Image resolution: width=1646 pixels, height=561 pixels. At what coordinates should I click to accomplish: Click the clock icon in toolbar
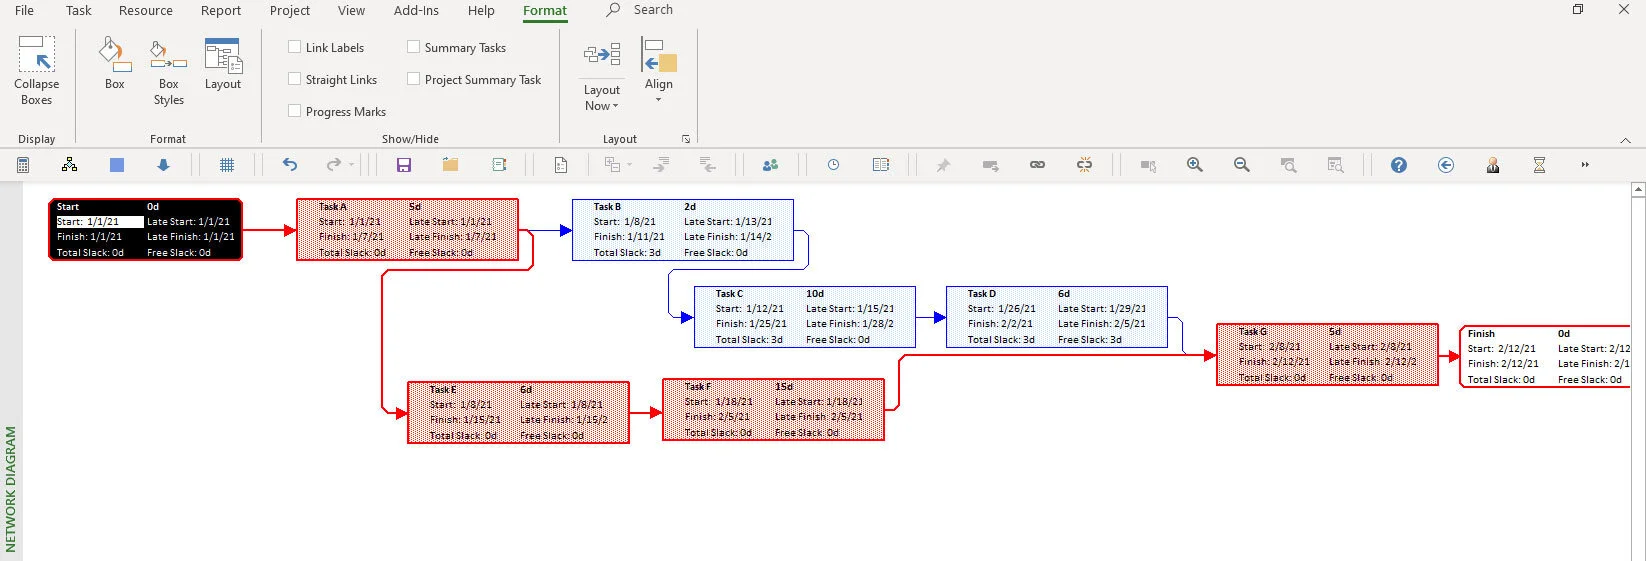pyautogui.click(x=833, y=165)
